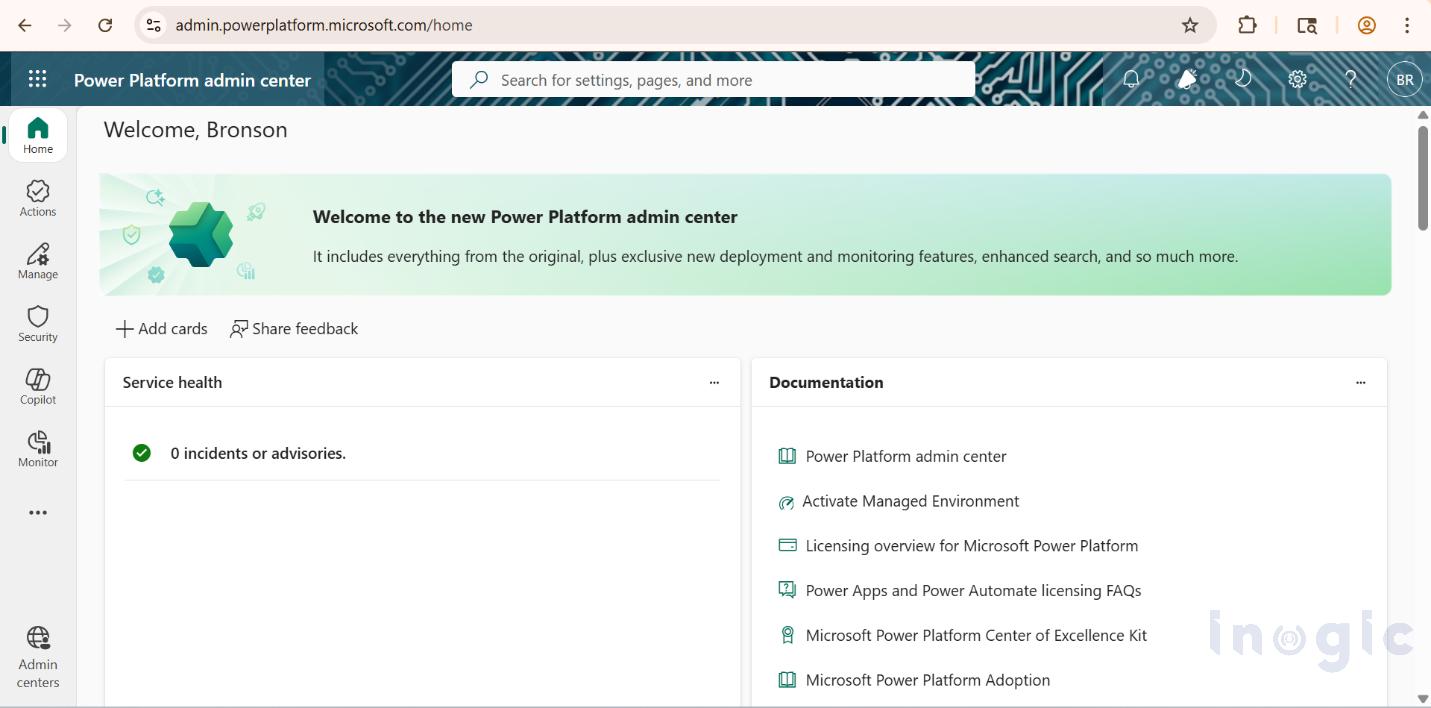This screenshot has height=708, width=1431.
Task: Click the green service health checkmark icon
Action: [x=142, y=453]
